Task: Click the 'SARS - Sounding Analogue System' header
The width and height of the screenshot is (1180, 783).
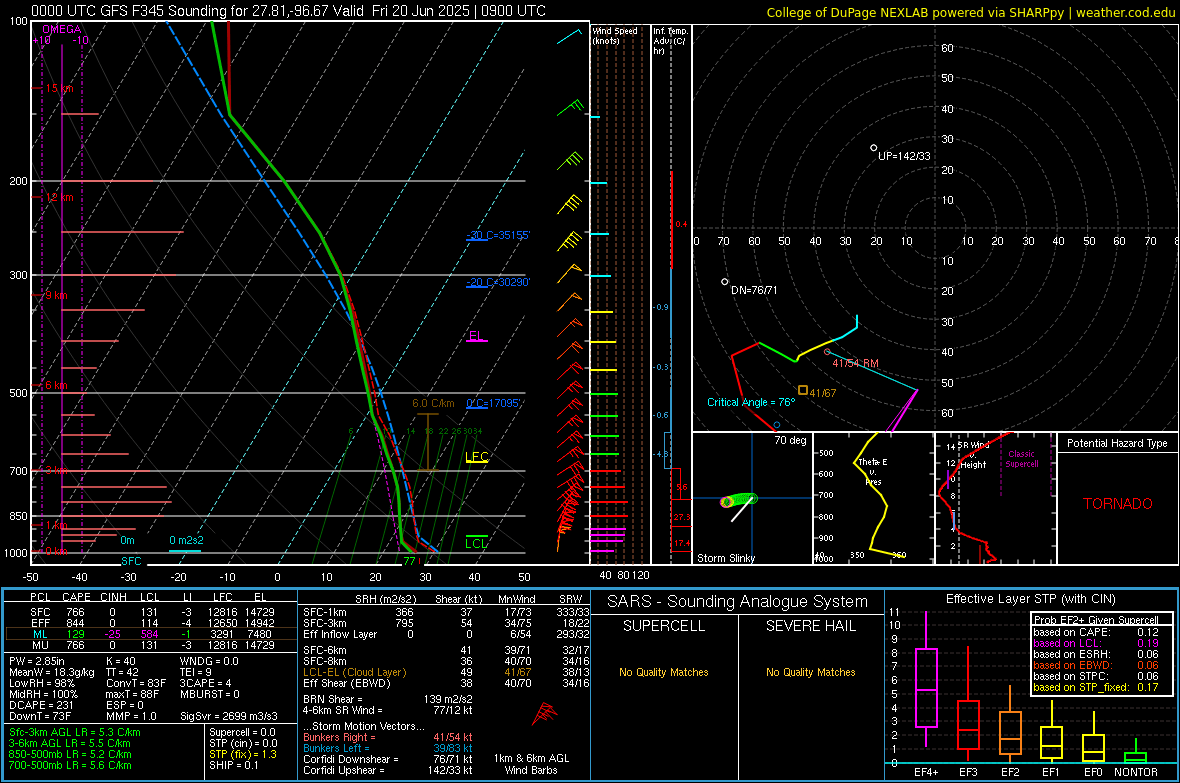Action: click(x=738, y=602)
